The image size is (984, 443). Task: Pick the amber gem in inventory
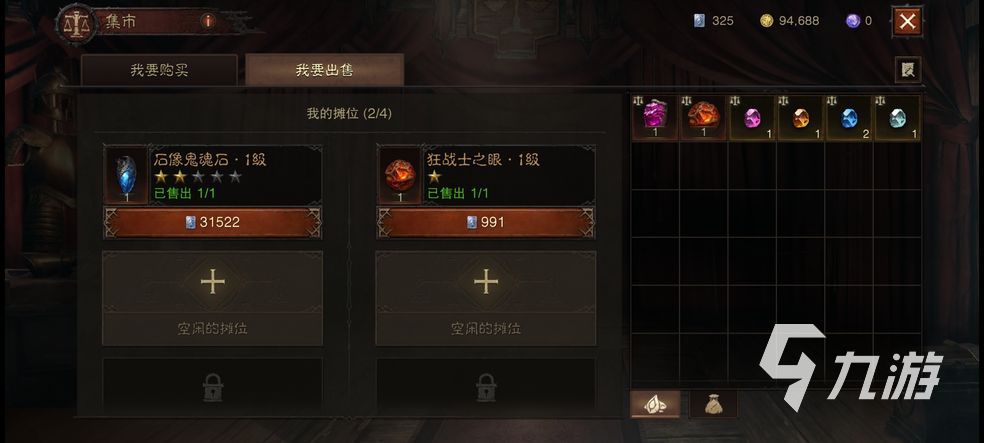(800, 117)
